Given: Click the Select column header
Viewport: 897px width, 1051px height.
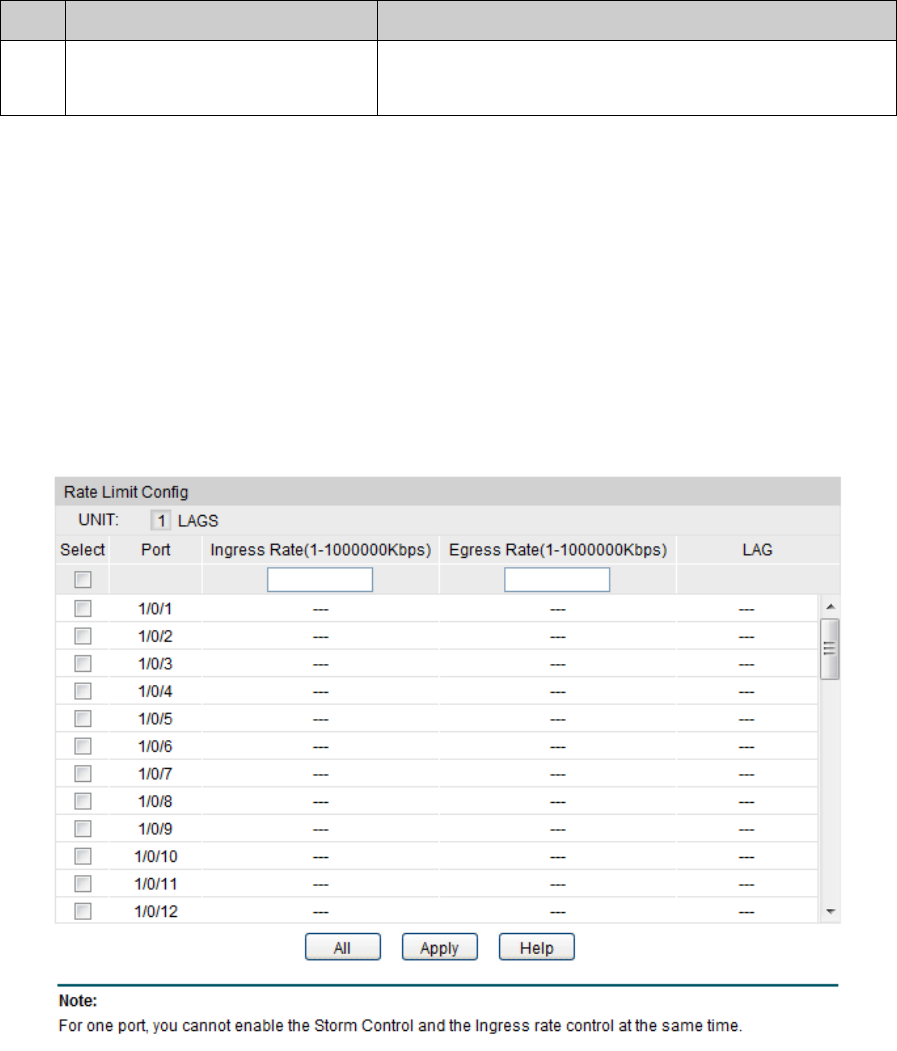Looking at the screenshot, I should (x=82, y=550).
